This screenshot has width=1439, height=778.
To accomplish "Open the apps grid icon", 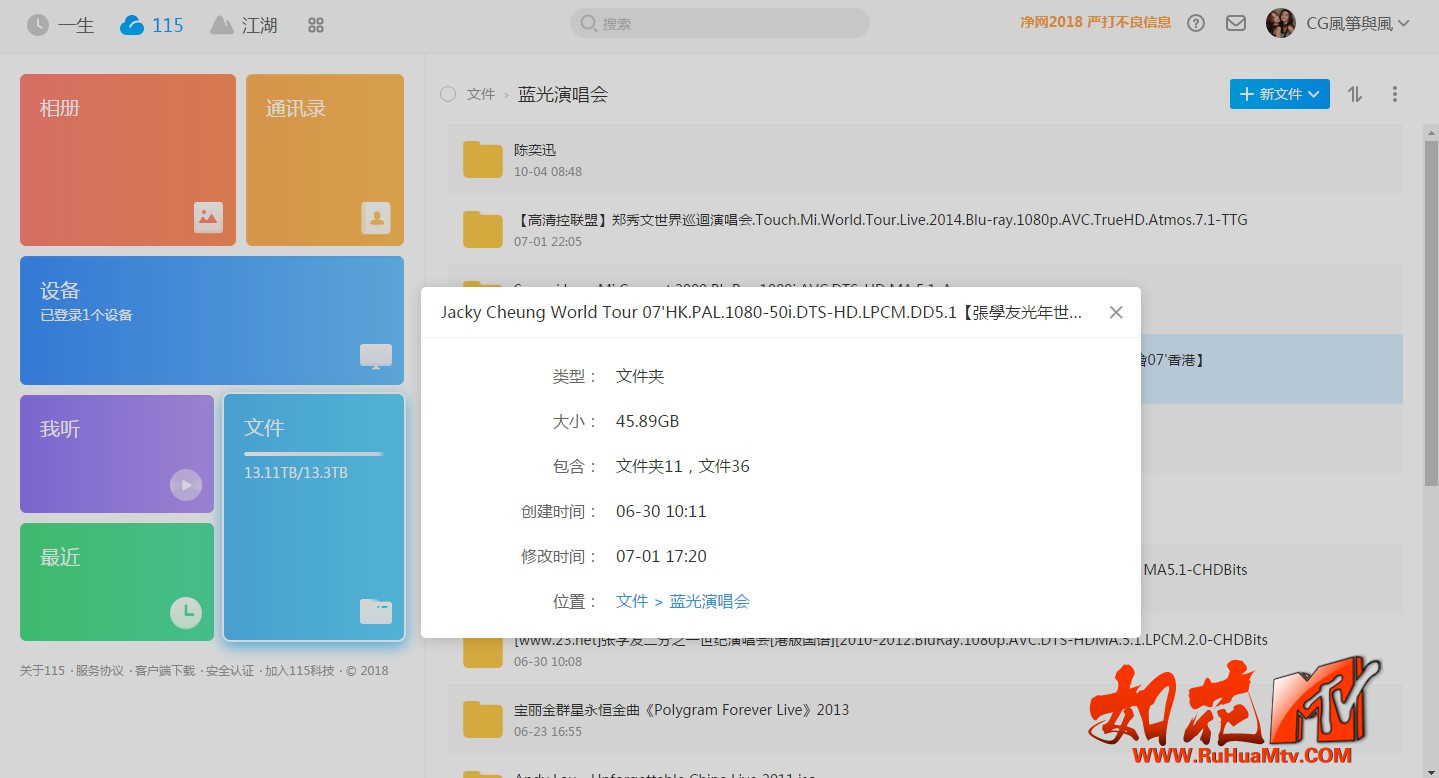I will pyautogui.click(x=316, y=25).
